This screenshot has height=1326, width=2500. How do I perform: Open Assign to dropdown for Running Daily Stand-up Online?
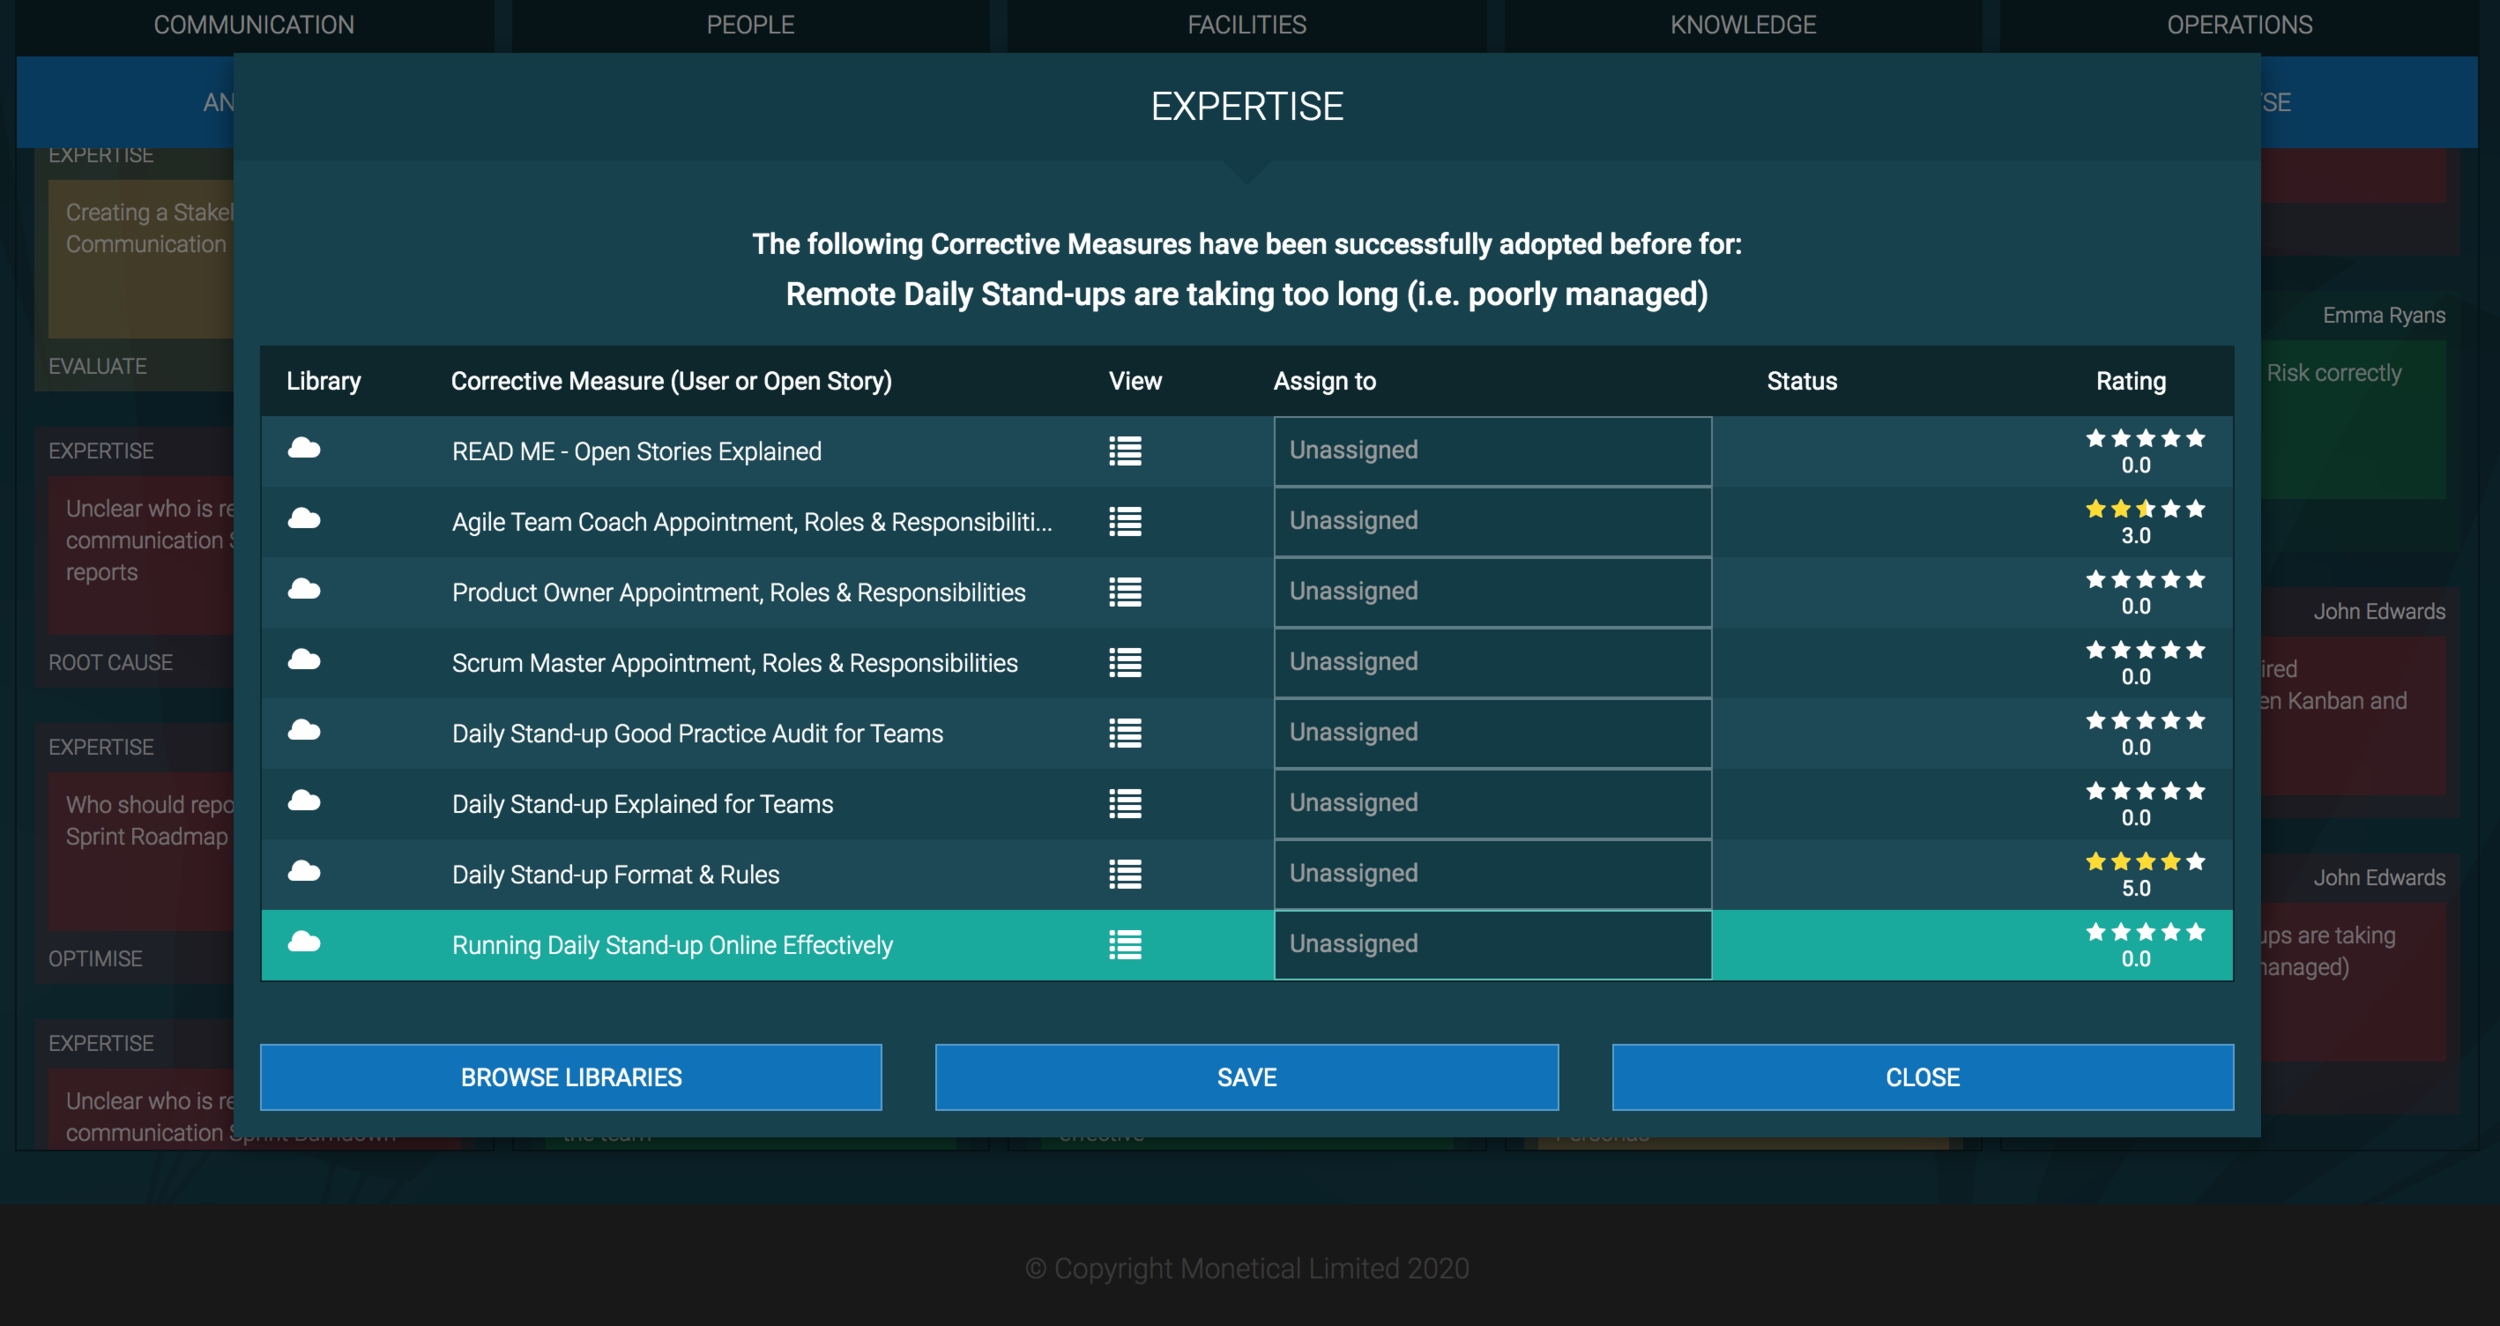1492,944
